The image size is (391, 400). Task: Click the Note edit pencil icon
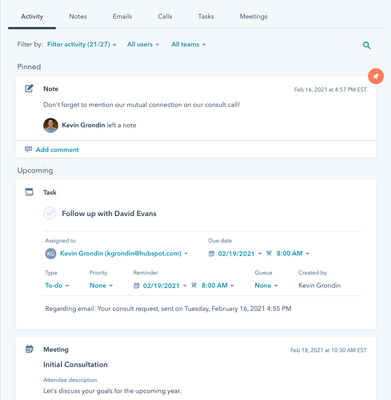(x=29, y=89)
